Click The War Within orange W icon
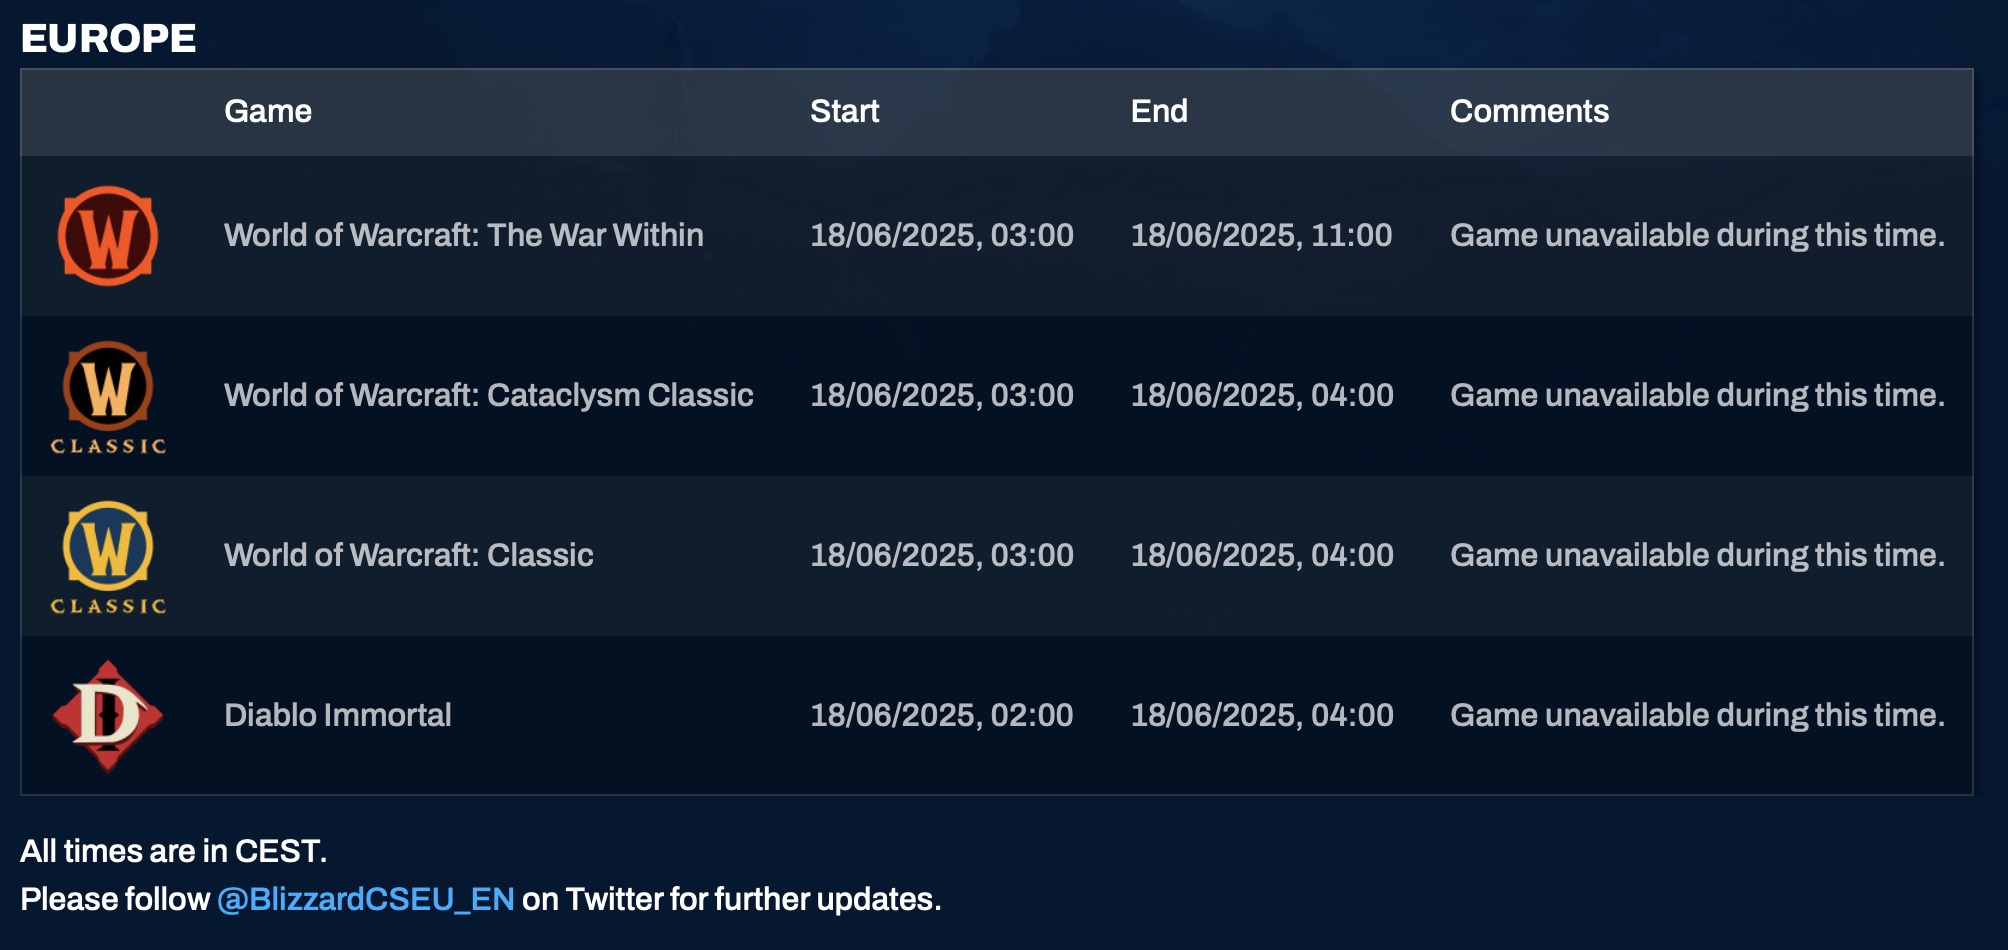Screen dimensions: 2008x950 [x=108, y=236]
